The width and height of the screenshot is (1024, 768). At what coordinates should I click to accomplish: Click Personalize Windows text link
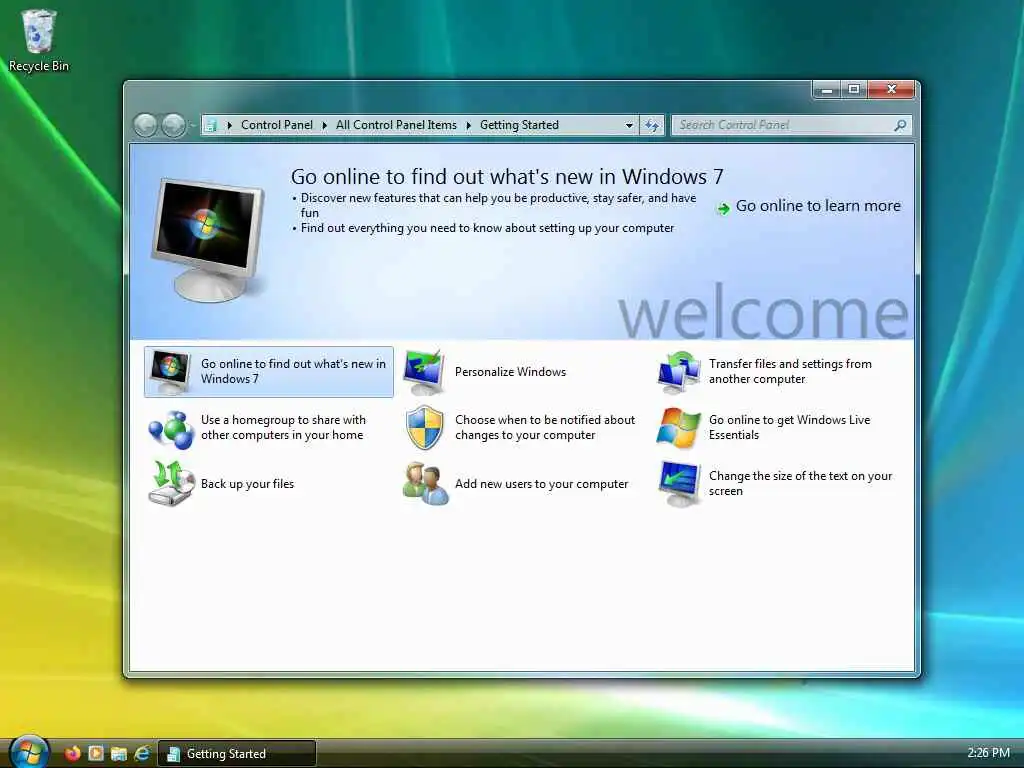tap(511, 372)
